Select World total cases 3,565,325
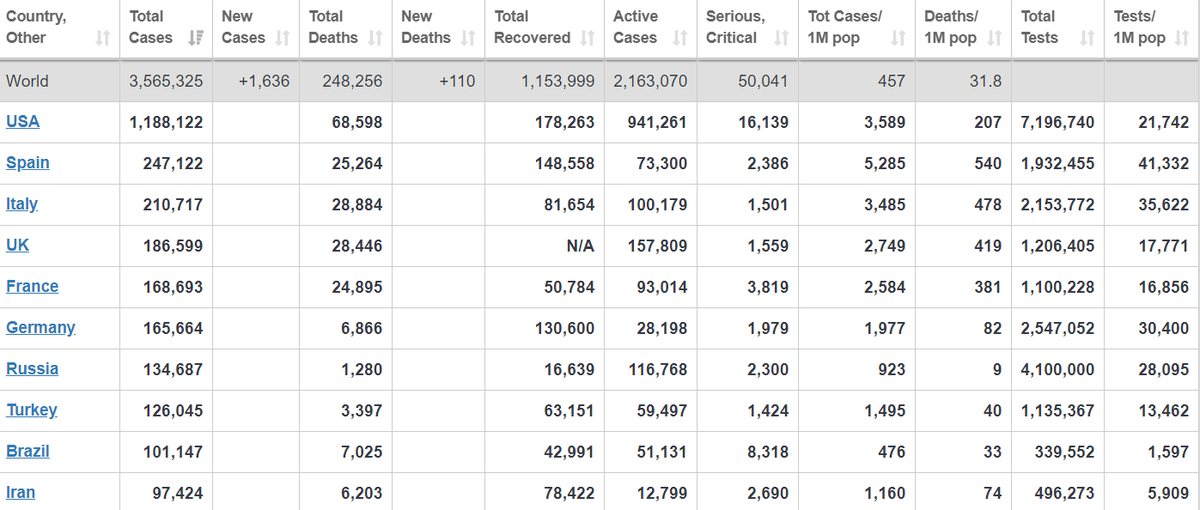 coord(166,81)
